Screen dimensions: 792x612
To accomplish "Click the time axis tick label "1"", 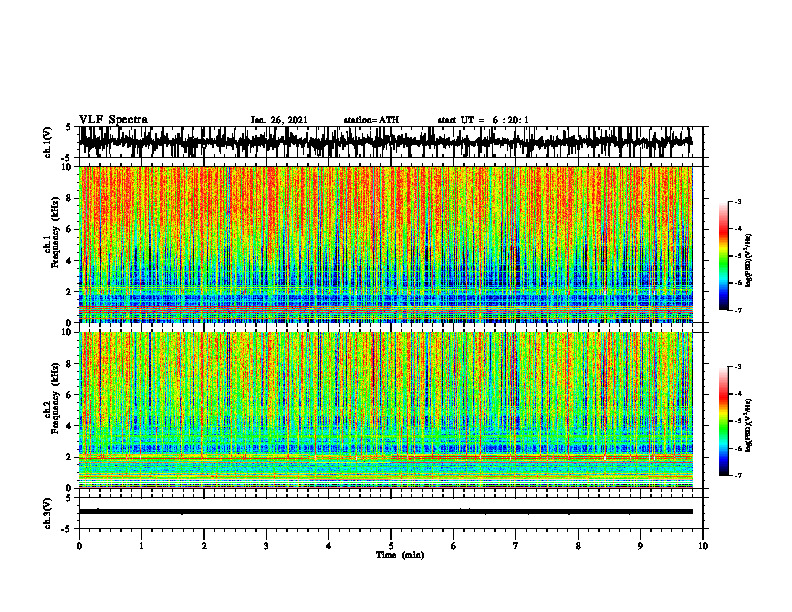I will pyautogui.click(x=141, y=546).
